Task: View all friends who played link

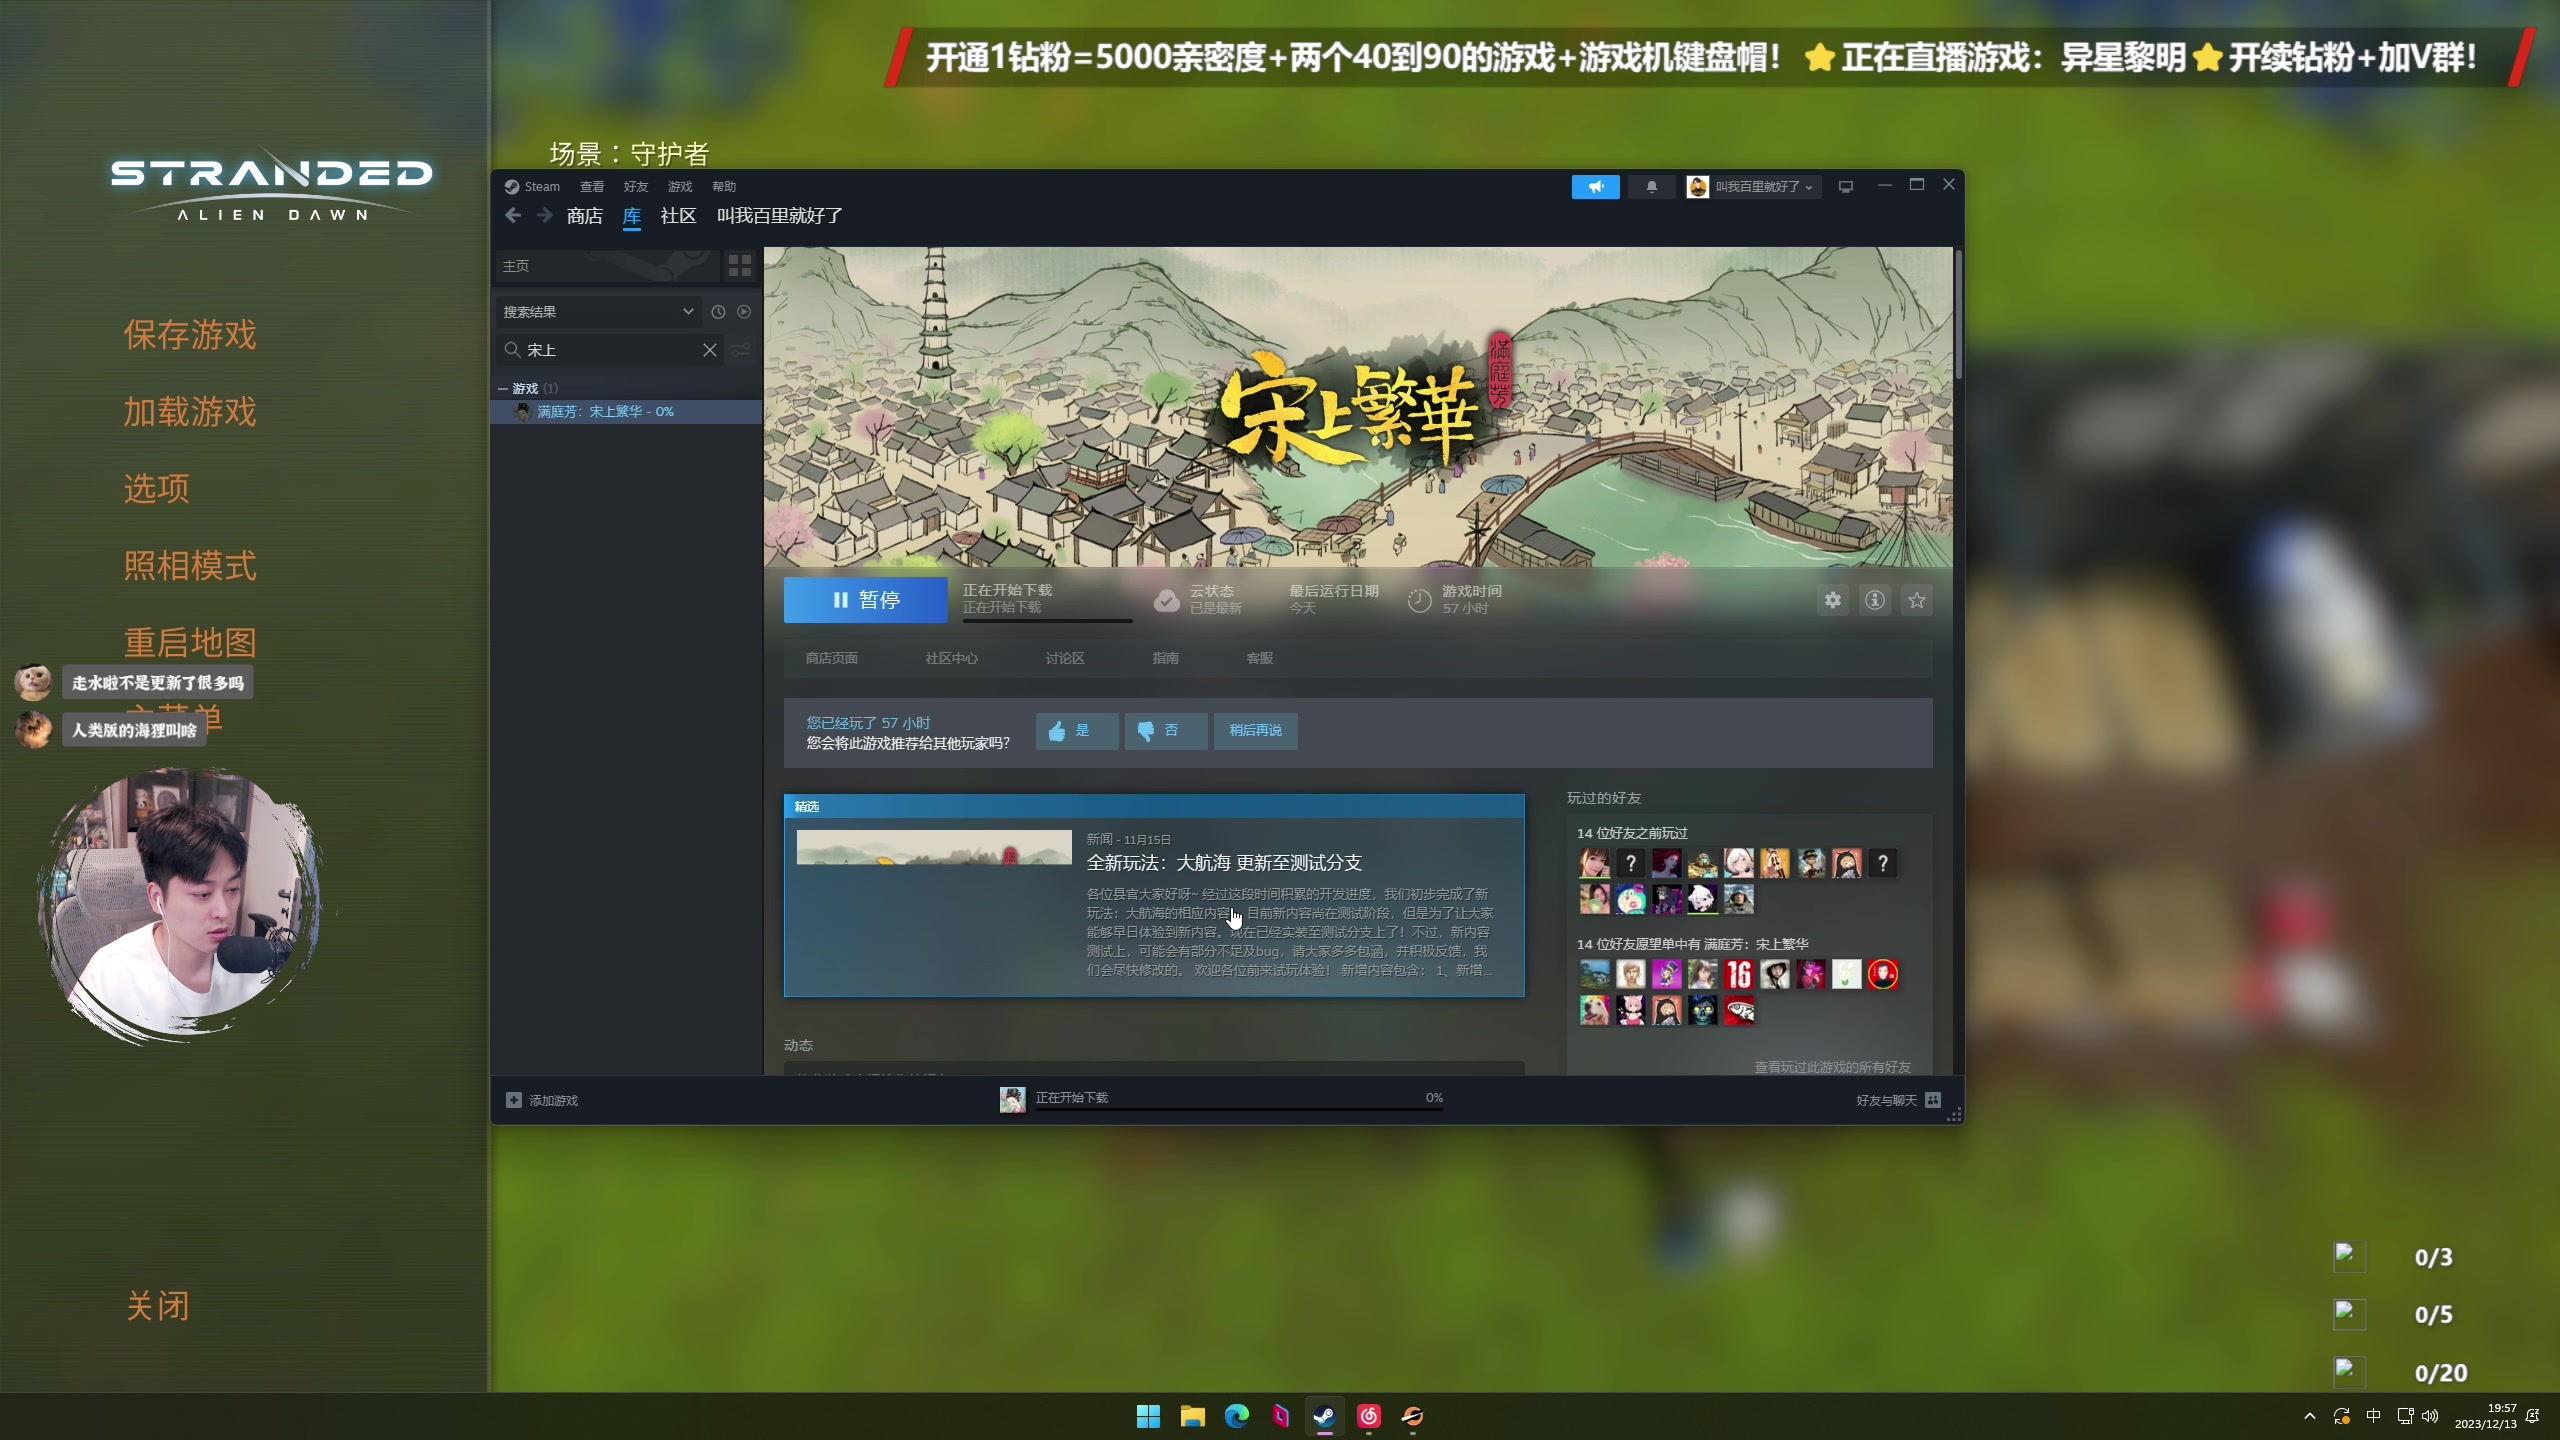Action: 1833,1067
